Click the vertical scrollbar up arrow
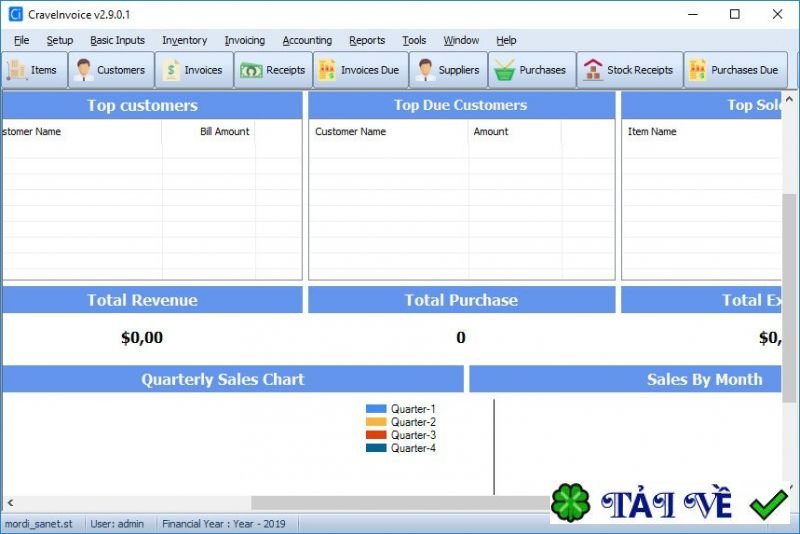The width and height of the screenshot is (800, 534). (789, 99)
